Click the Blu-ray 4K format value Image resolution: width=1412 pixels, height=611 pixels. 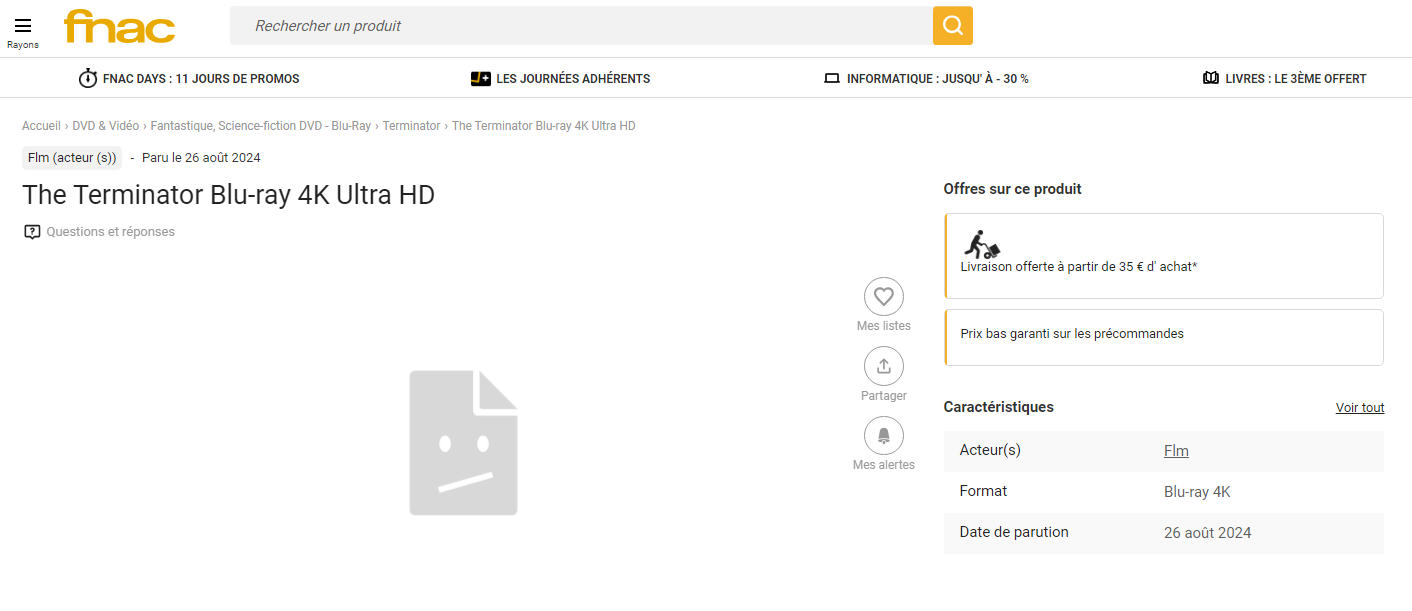click(1197, 492)
